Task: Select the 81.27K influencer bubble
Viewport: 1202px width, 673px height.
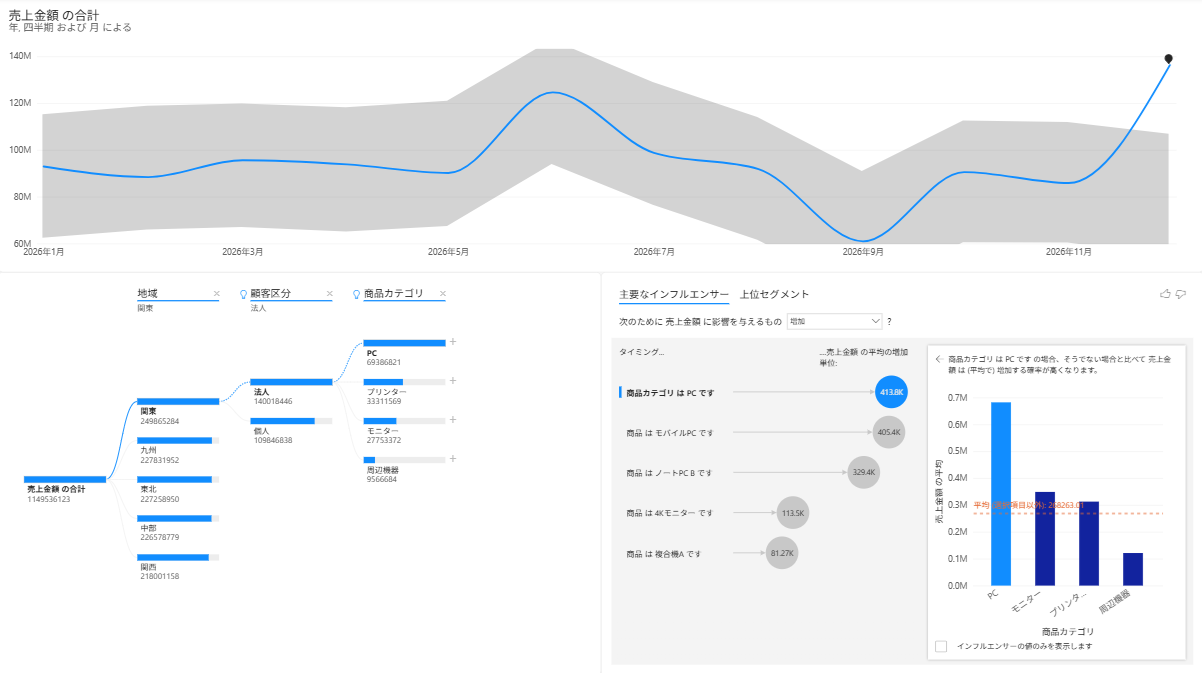Action: pyautogui.click(x=782, y=552)
